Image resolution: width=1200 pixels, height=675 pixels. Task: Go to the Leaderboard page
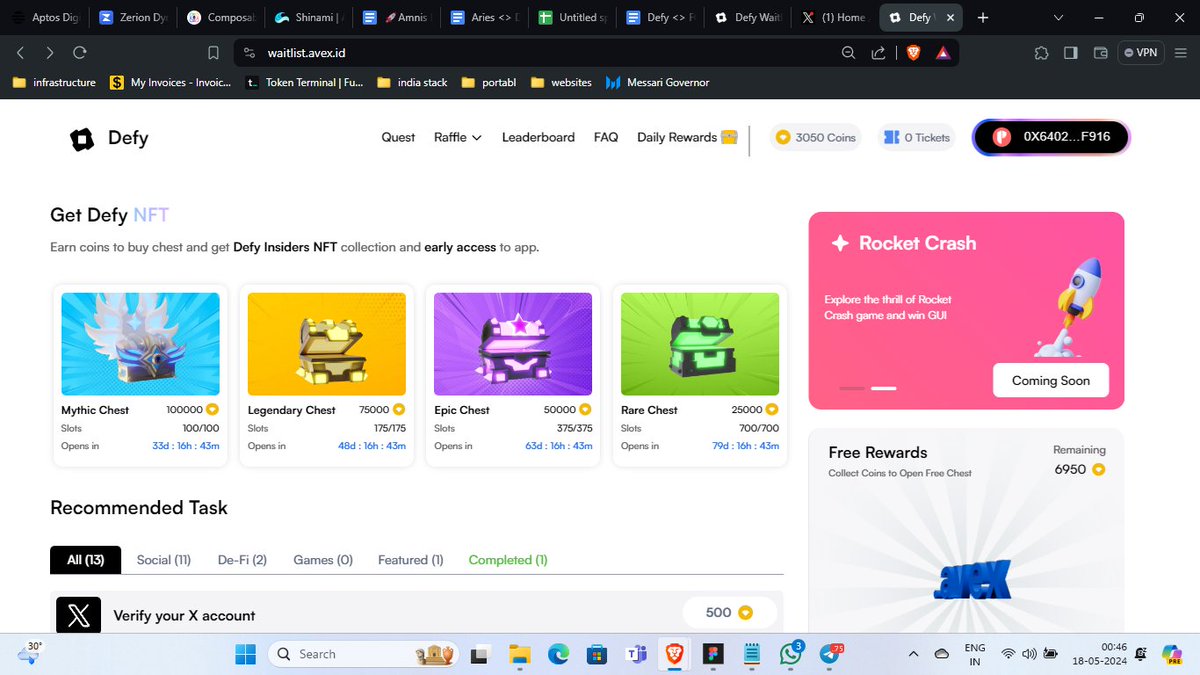pyautogui.click(x=538, y=138)
